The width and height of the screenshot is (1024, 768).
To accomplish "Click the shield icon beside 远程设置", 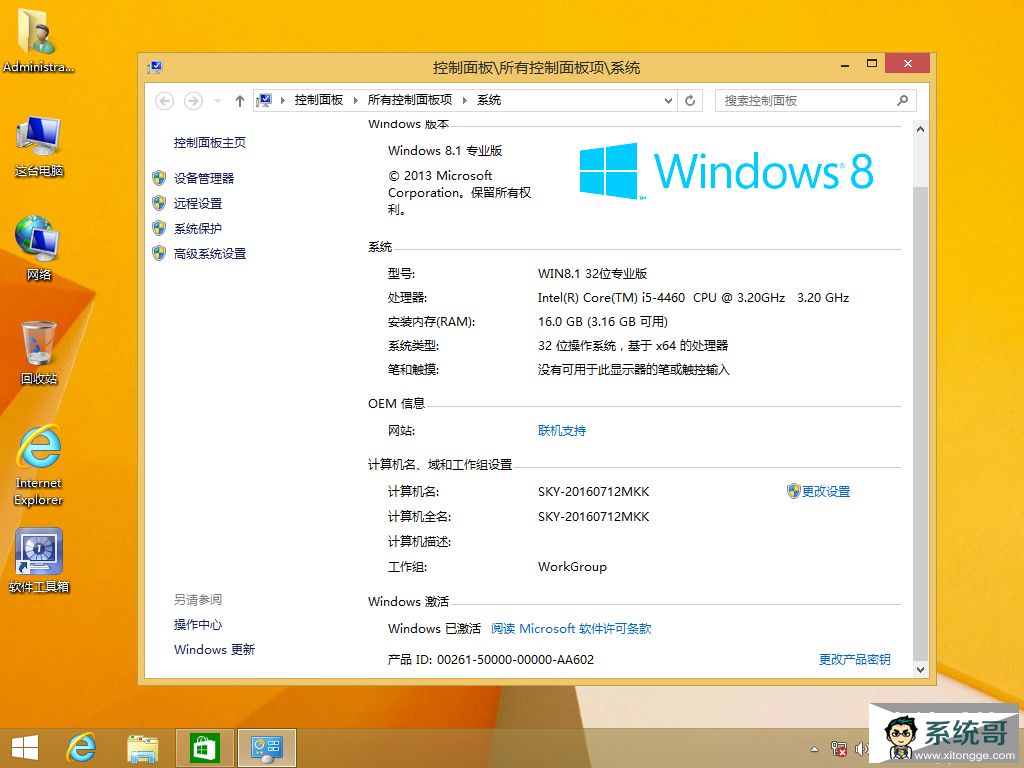I will [159, 203].
